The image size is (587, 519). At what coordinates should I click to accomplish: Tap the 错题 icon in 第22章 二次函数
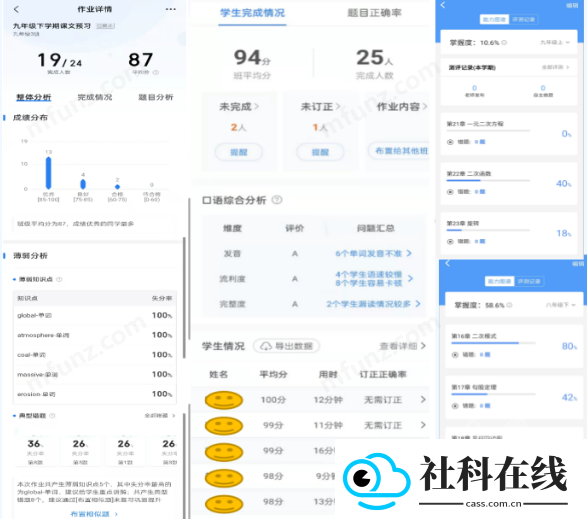point(450,192)
